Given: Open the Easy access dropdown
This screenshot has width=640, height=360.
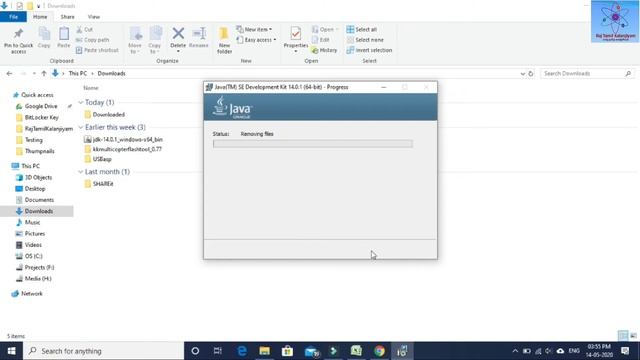Looking at the screenshot, I should click(256, 40).
